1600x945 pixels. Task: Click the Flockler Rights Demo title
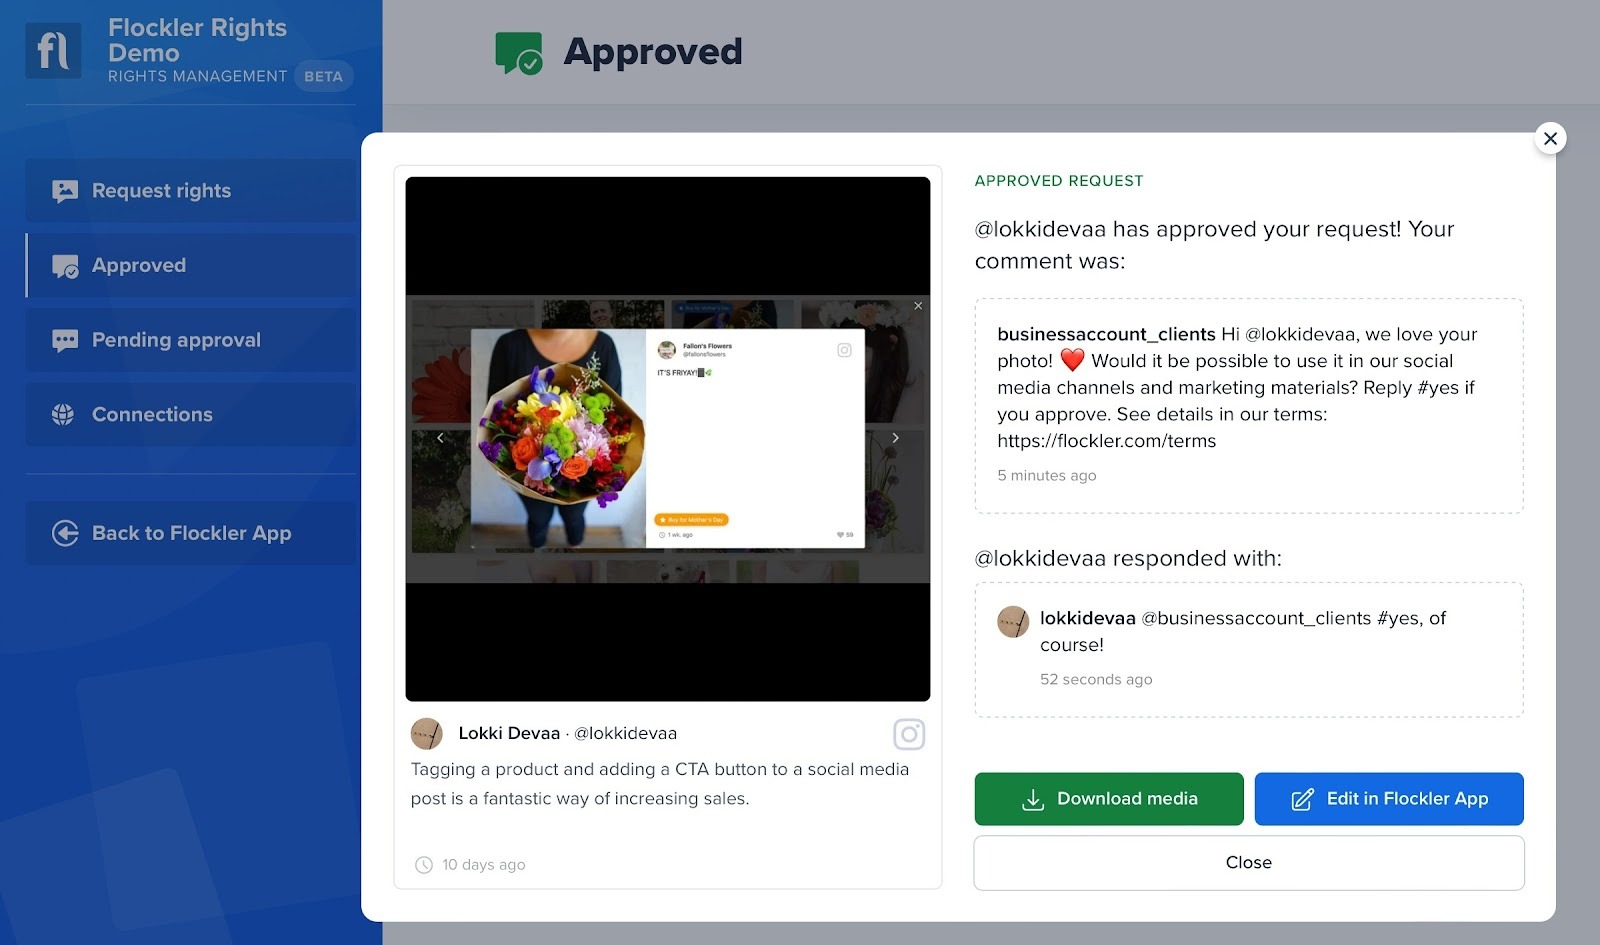(x=197, y=40)
